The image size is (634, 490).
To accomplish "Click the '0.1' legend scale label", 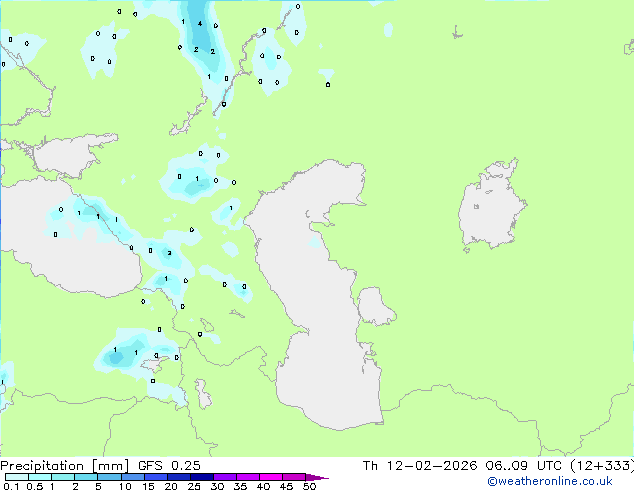I will click(11, 486).
